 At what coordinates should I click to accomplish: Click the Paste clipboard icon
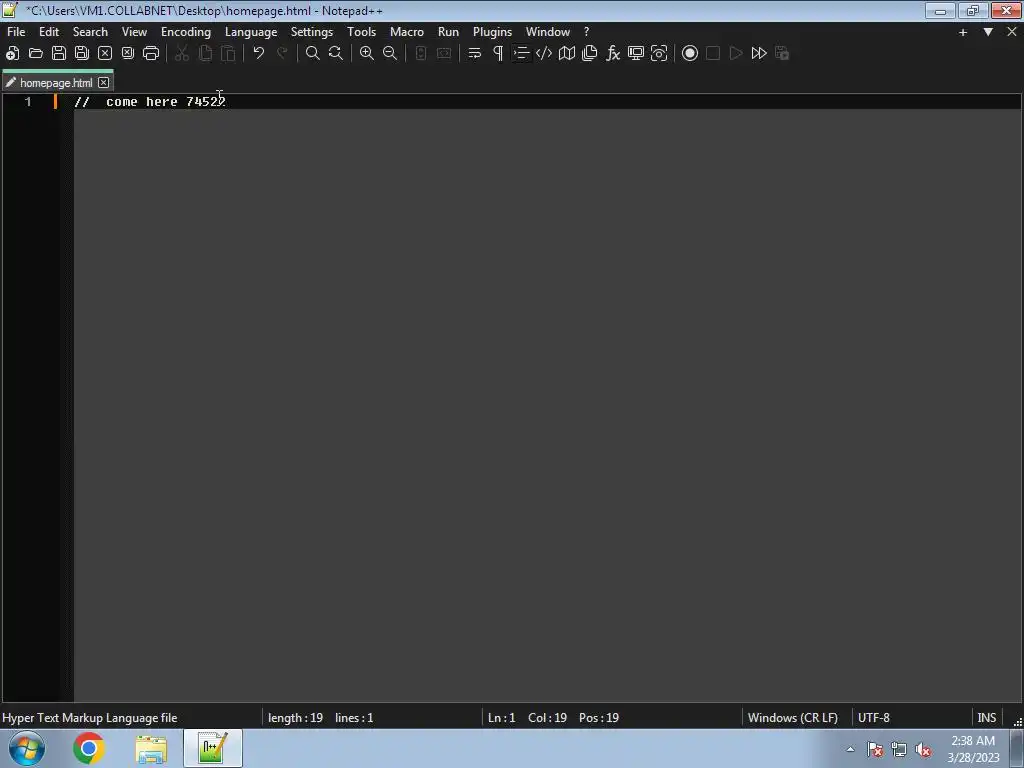pyautogui.click(x=228, y=54)
